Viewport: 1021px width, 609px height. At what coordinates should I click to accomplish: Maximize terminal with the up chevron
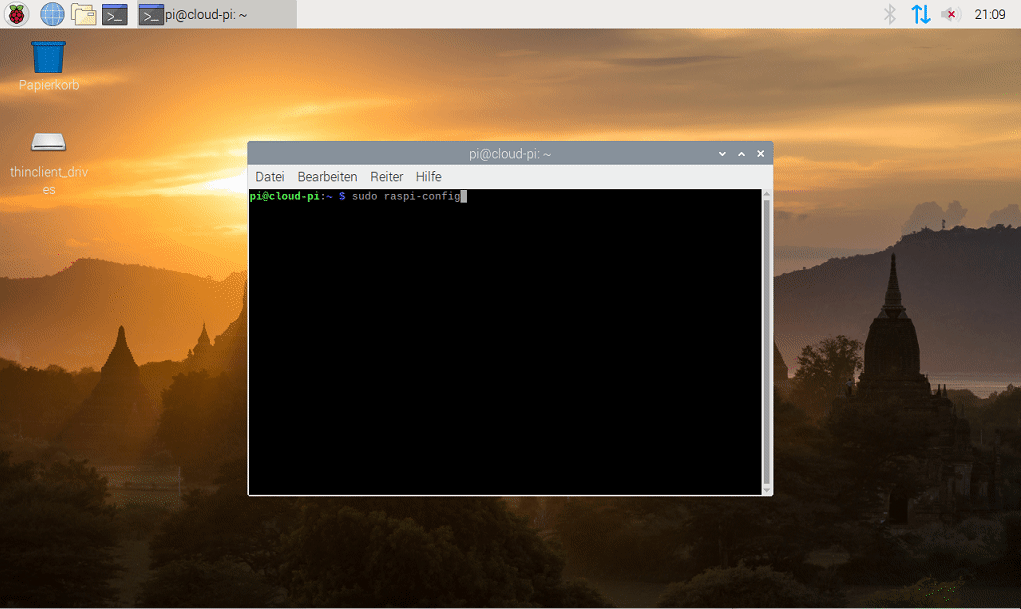[741, 154]
